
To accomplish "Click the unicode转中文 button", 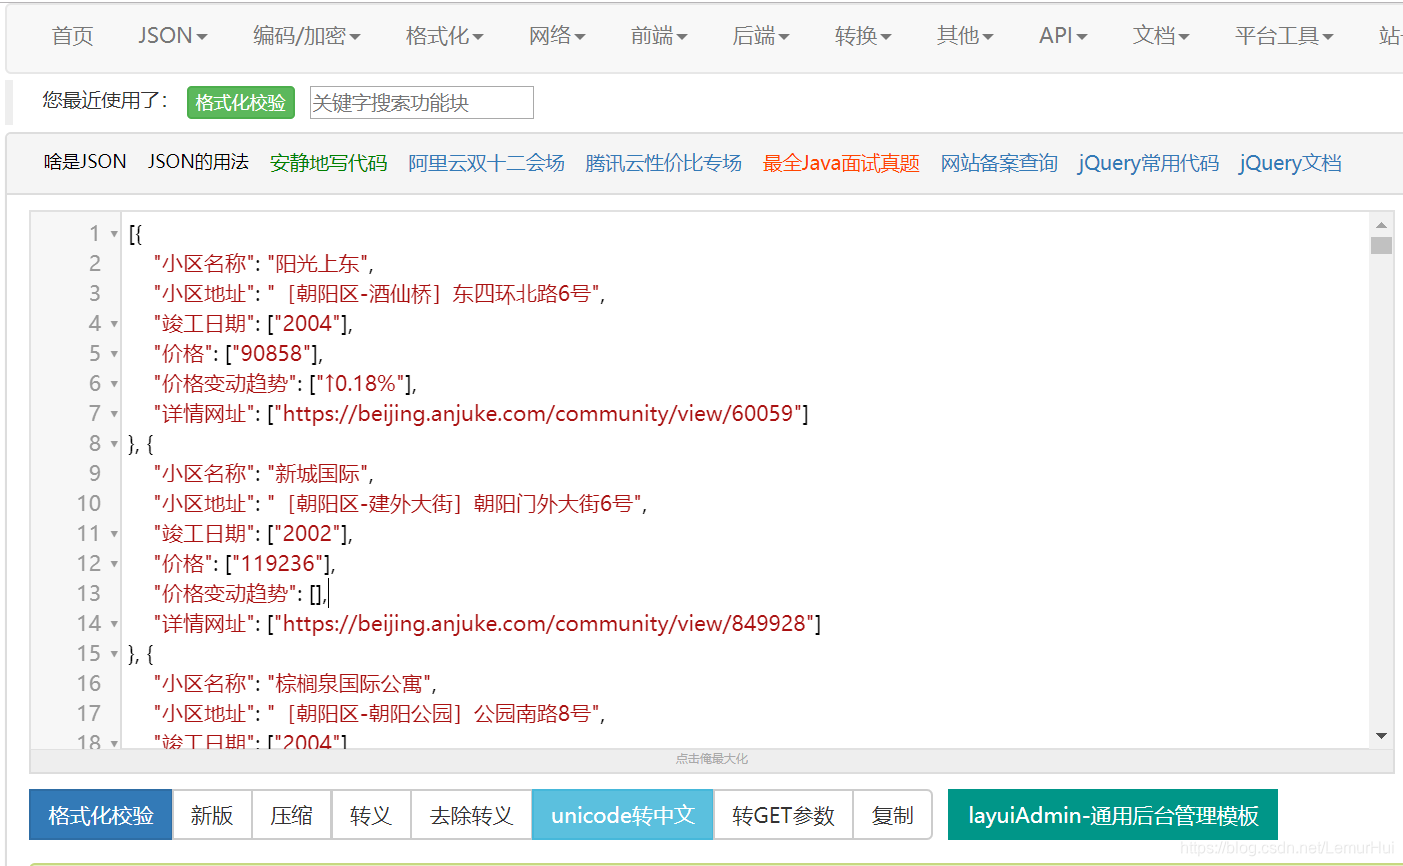I will (623, 815).
